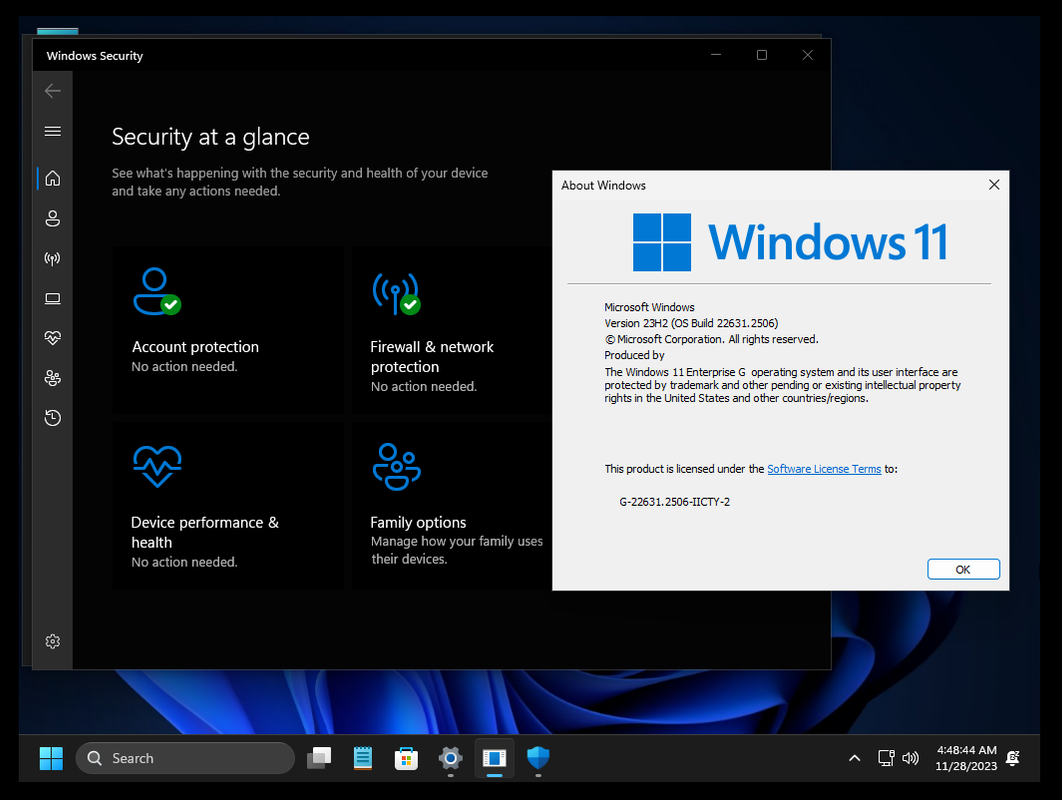
Task: Click the Windows 11 logo in About dialog
Action: pos(790,243)
